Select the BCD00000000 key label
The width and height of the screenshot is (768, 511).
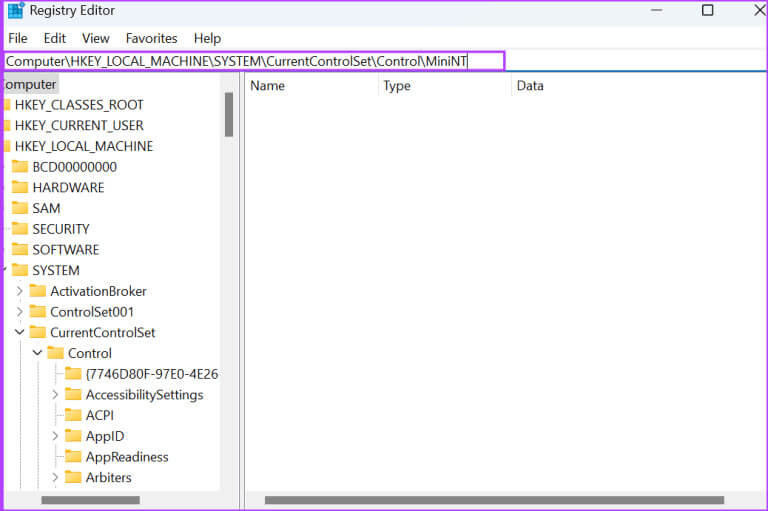[74, 167]
